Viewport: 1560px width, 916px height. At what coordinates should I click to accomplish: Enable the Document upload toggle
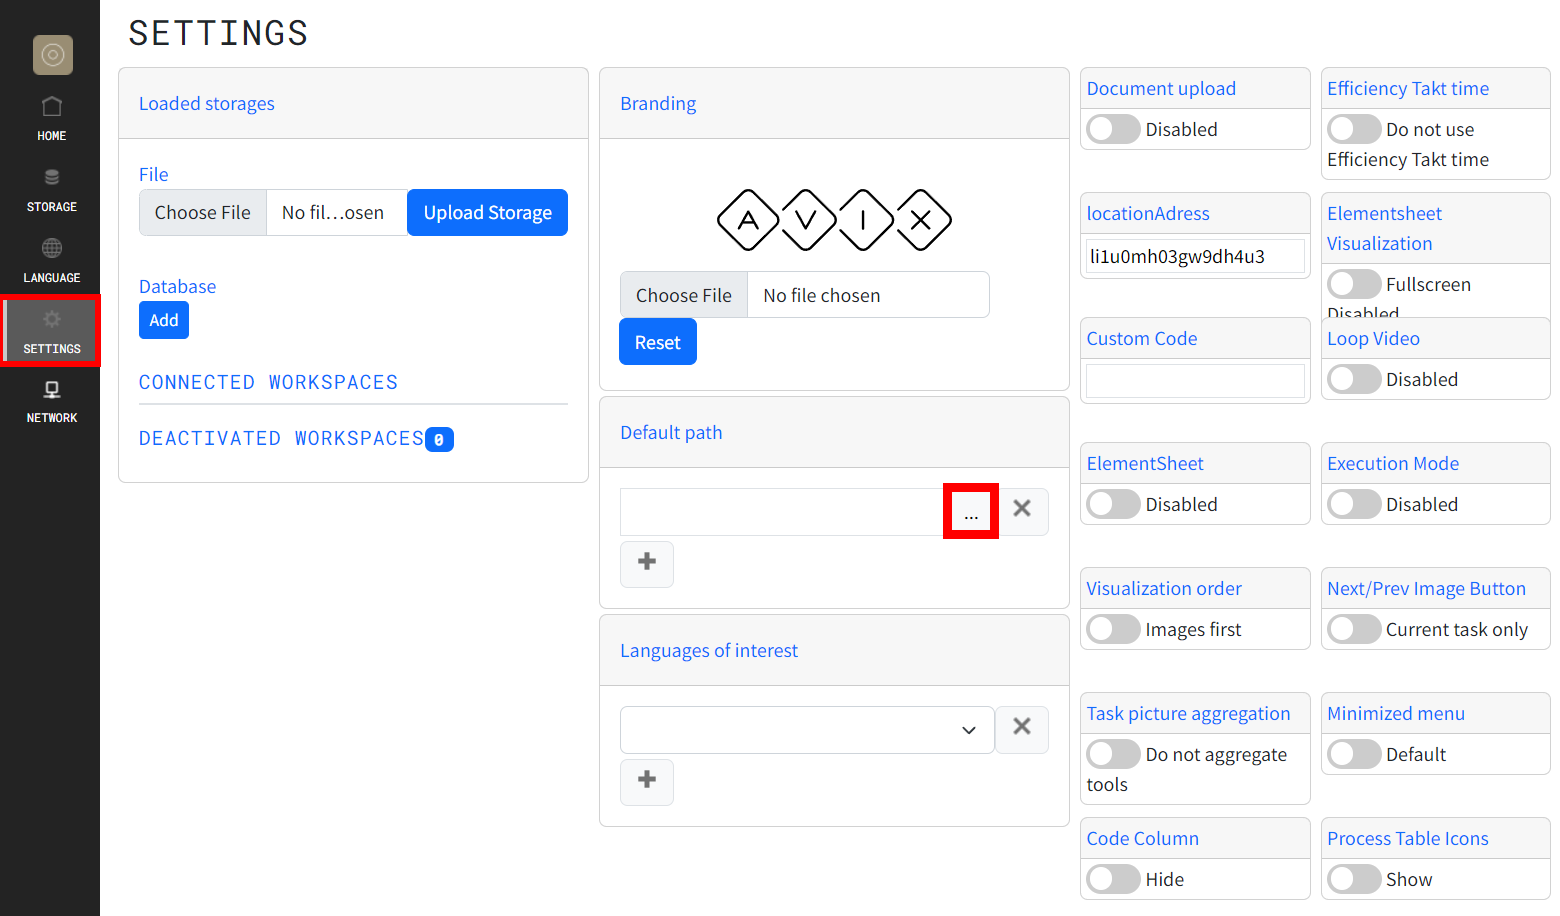tap(1113, 129)
